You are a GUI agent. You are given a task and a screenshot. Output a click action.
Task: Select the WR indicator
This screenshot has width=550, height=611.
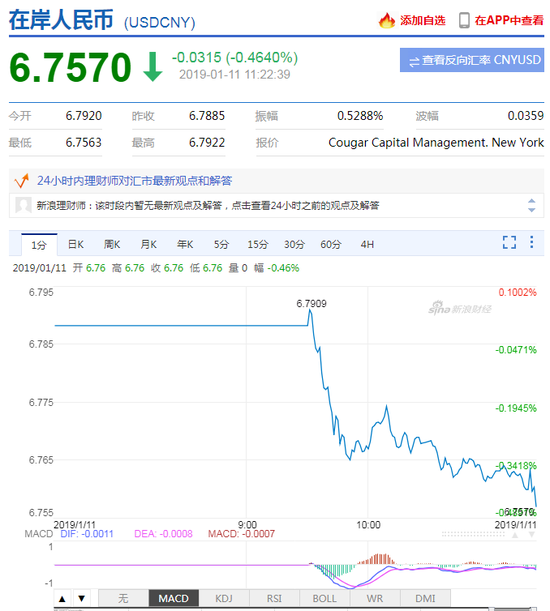375,599
